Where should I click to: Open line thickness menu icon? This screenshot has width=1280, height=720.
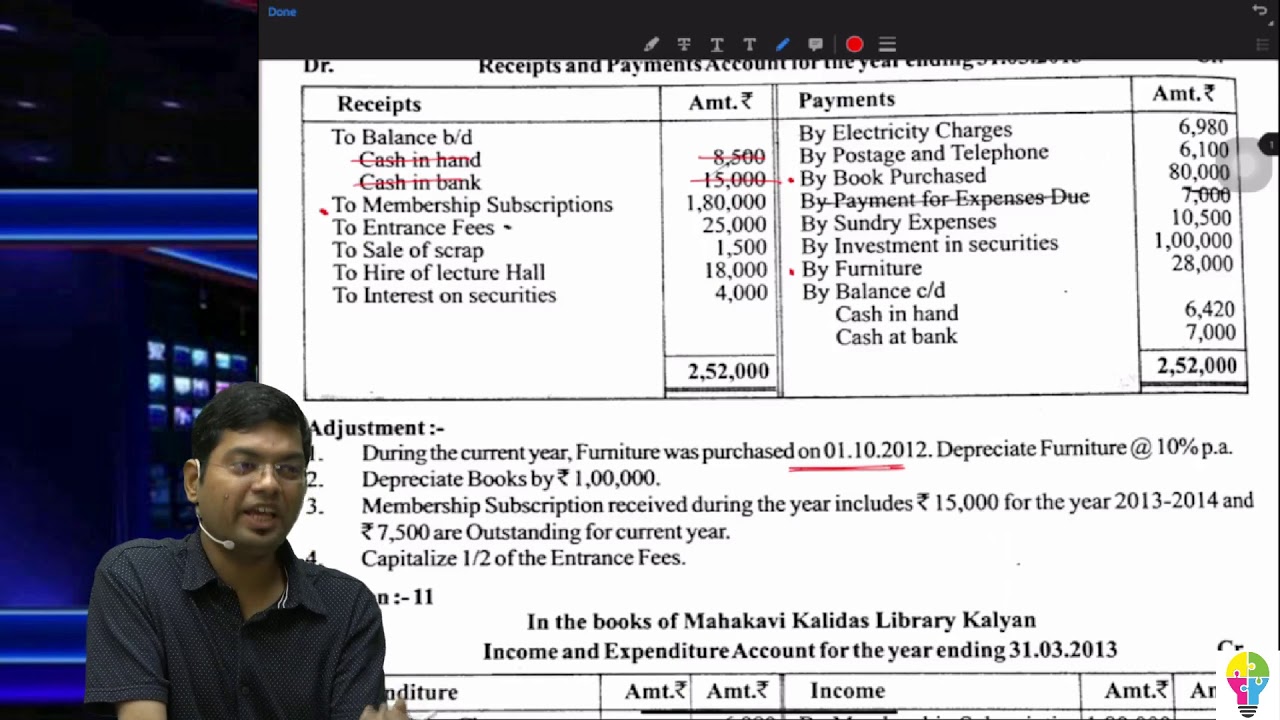coord(887,44)
